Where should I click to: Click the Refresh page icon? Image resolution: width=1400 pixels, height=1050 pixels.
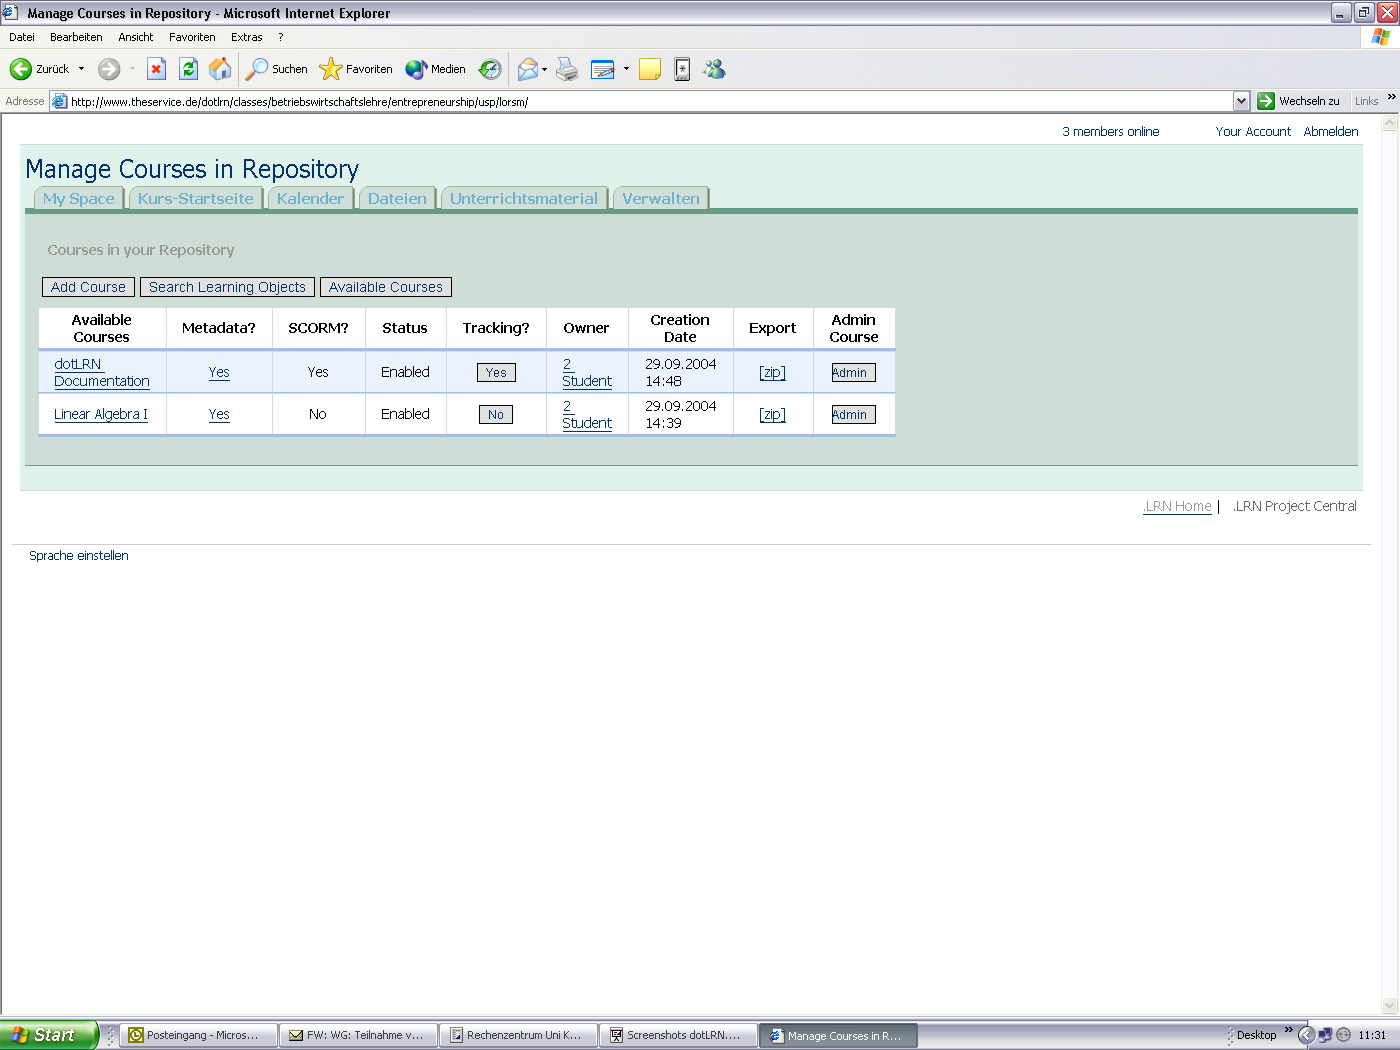point(188,69)
